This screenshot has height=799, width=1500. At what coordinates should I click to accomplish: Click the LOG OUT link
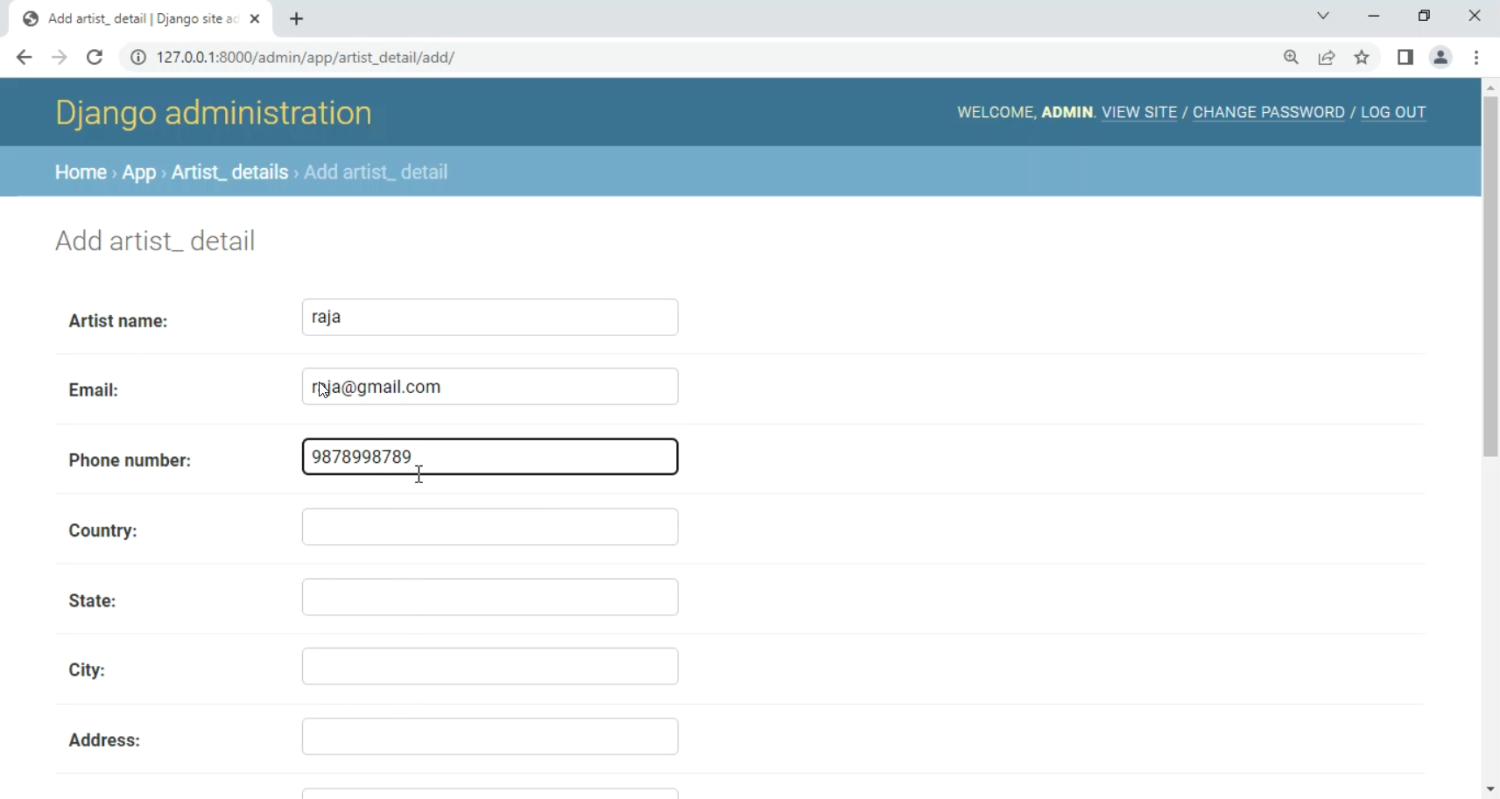pos(1392,112)
